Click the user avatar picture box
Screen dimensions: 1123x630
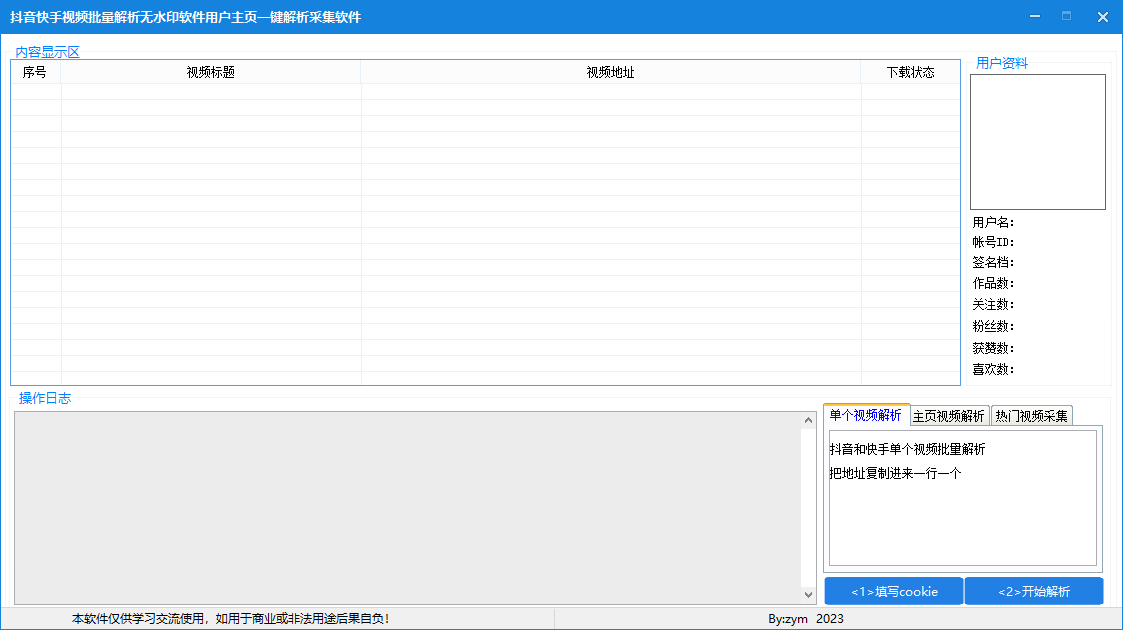[x=1038, y=142]
